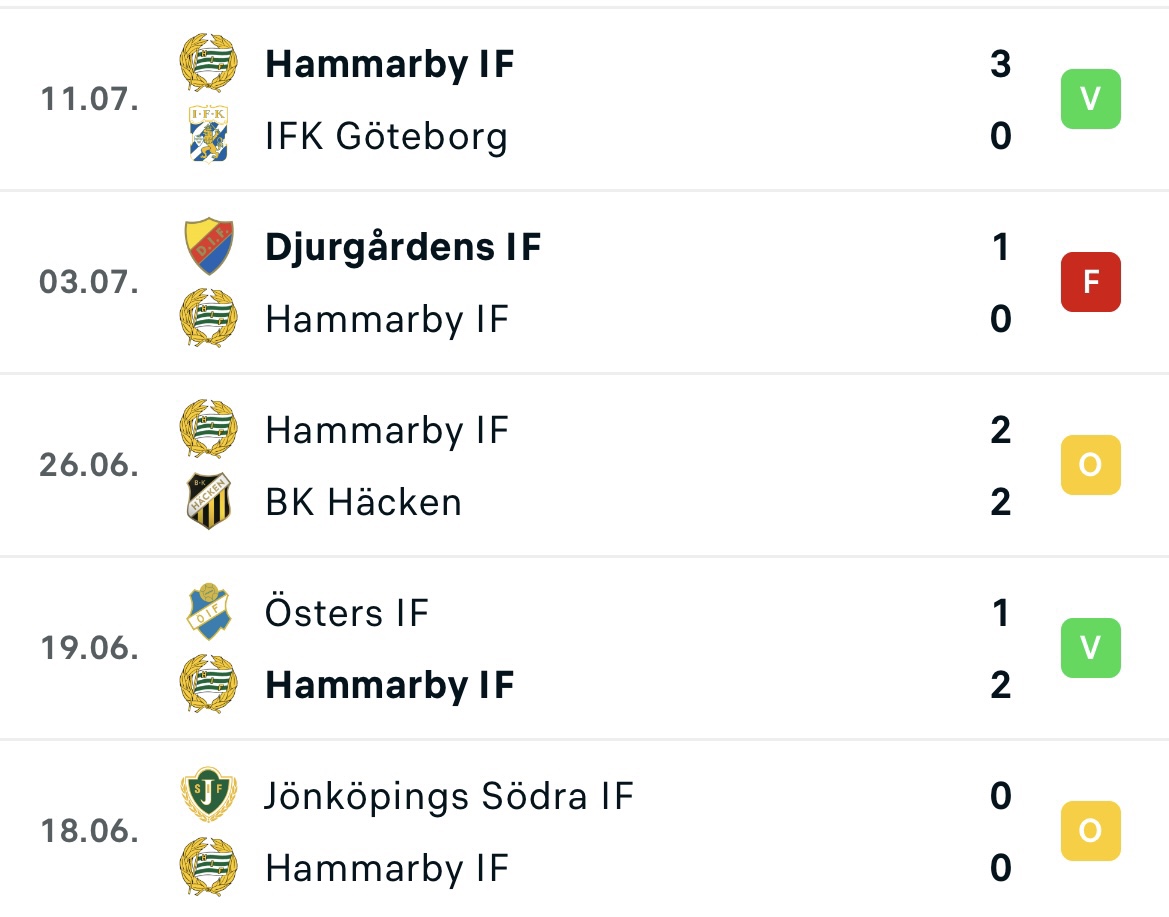Click the score 3 for Hammarby IF
The height and width of the screenshot is (917, 1169).
point(1001,63)
